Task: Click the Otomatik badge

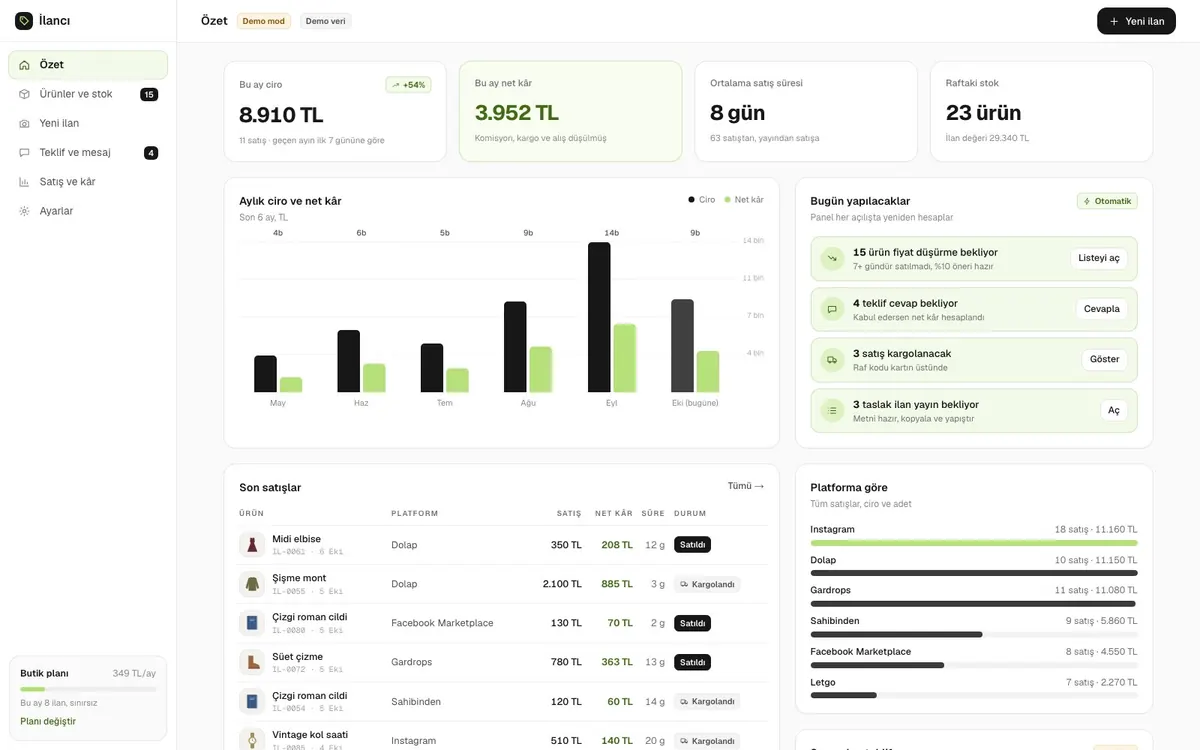Action: coord(1107,201)
